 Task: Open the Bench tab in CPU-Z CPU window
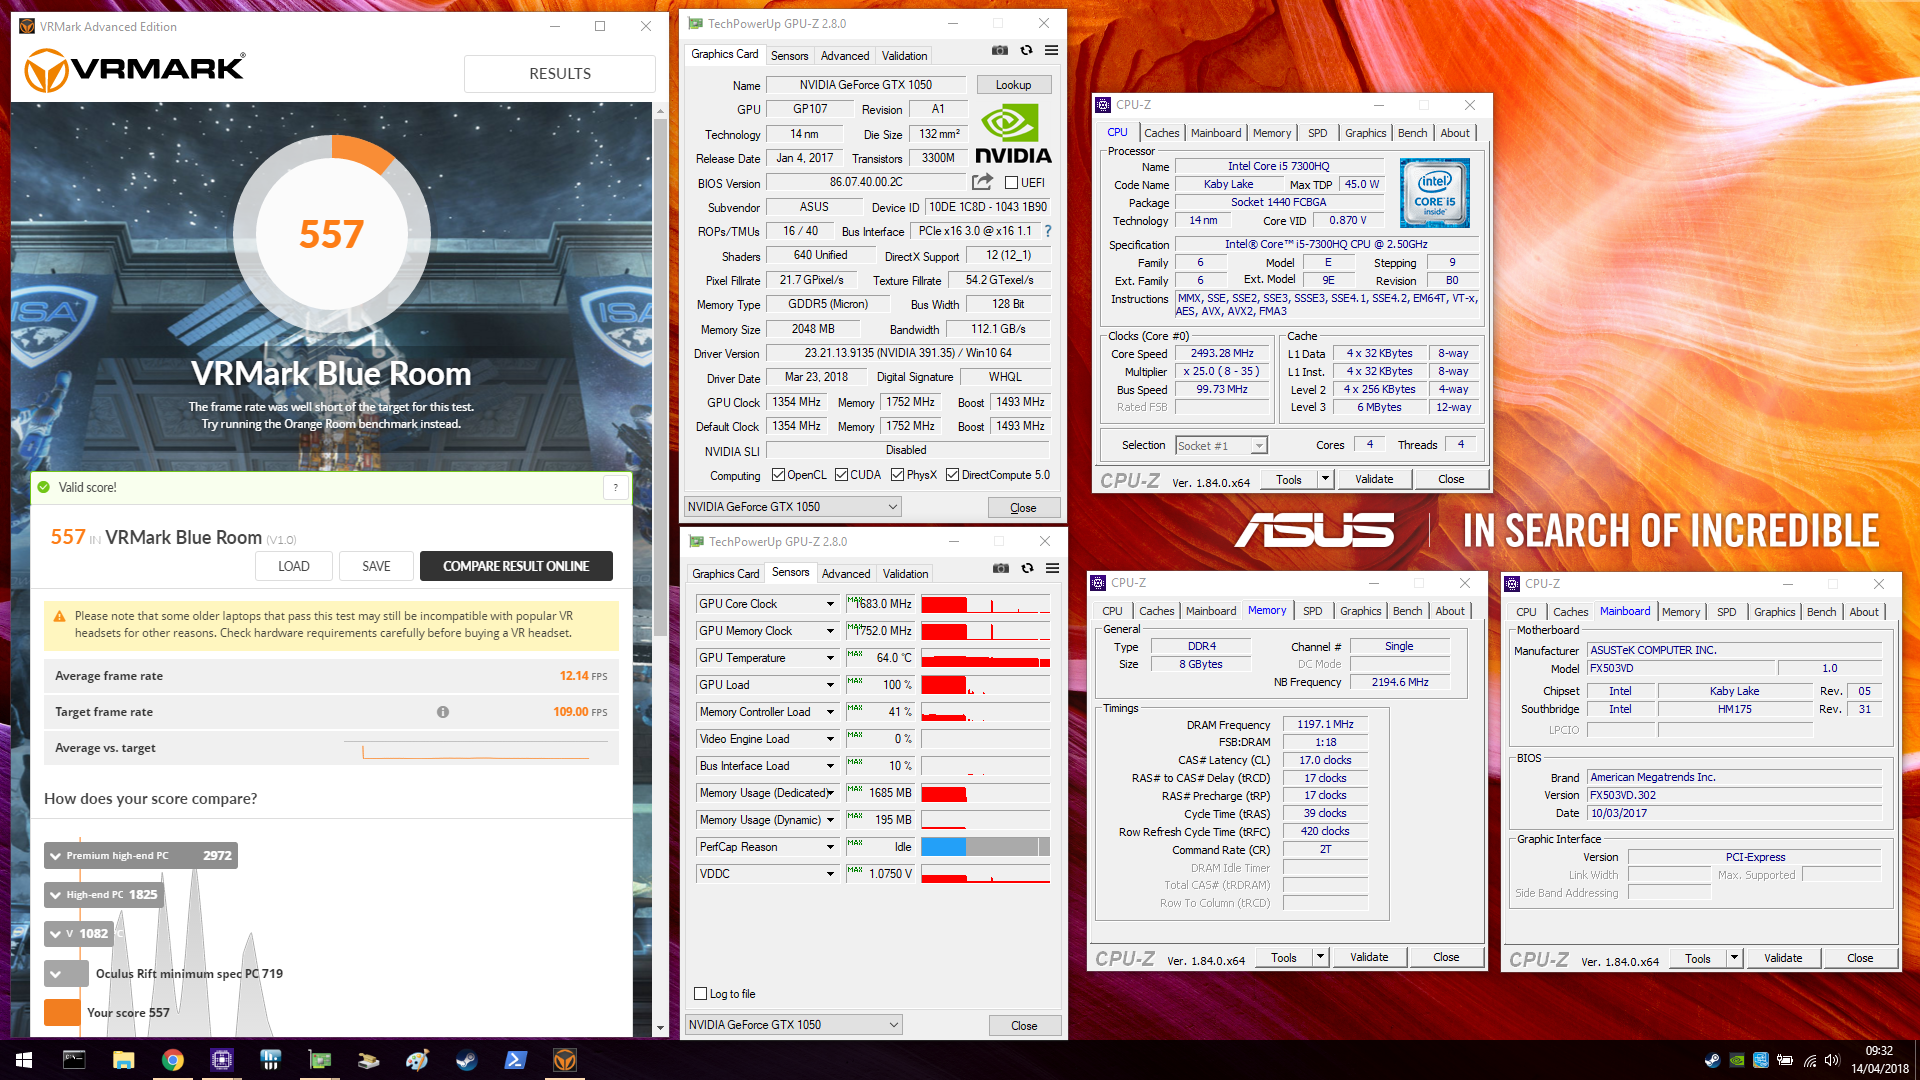click(1412, 133)
